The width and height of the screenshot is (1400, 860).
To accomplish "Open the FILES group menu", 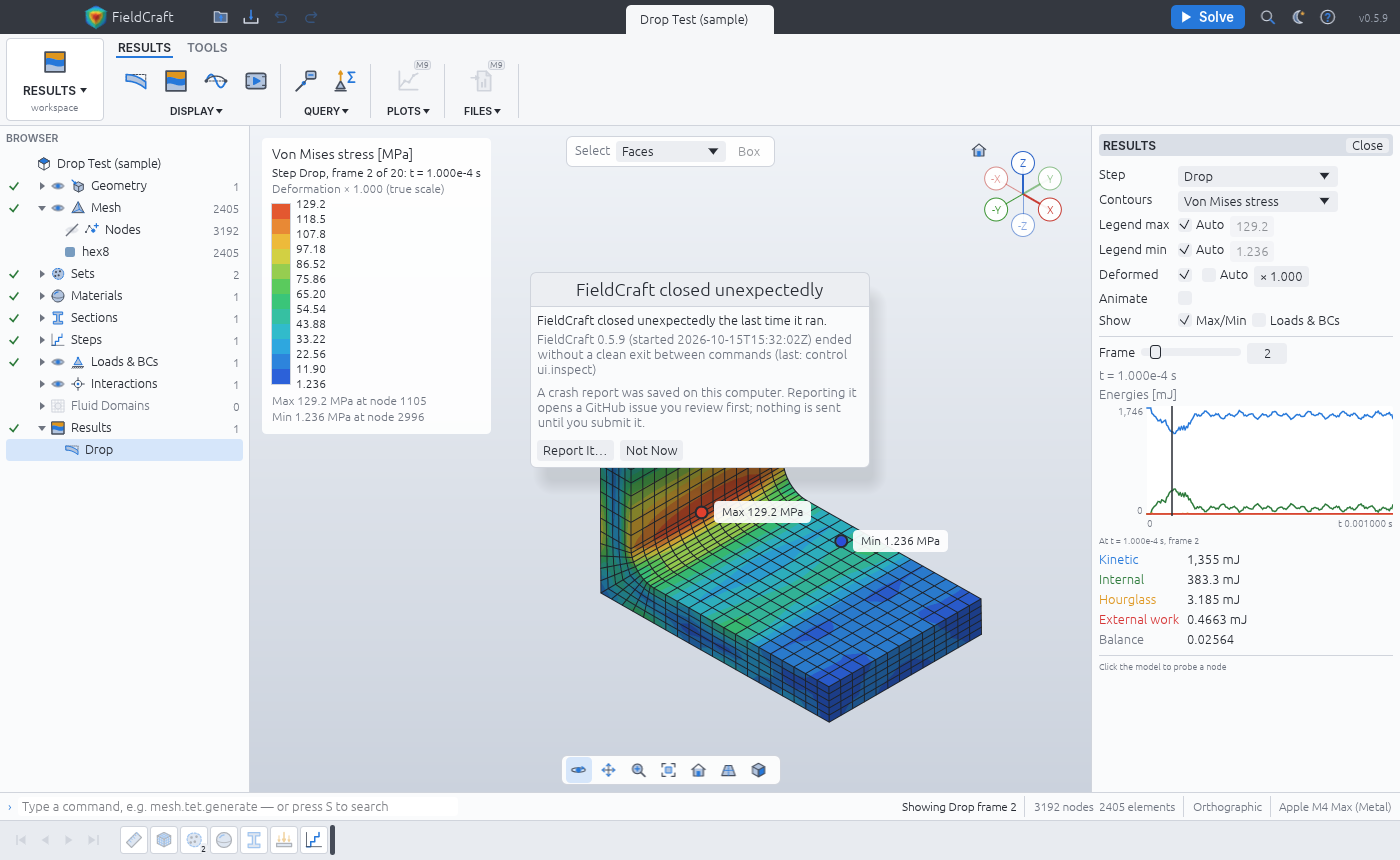I will (482, 111).
